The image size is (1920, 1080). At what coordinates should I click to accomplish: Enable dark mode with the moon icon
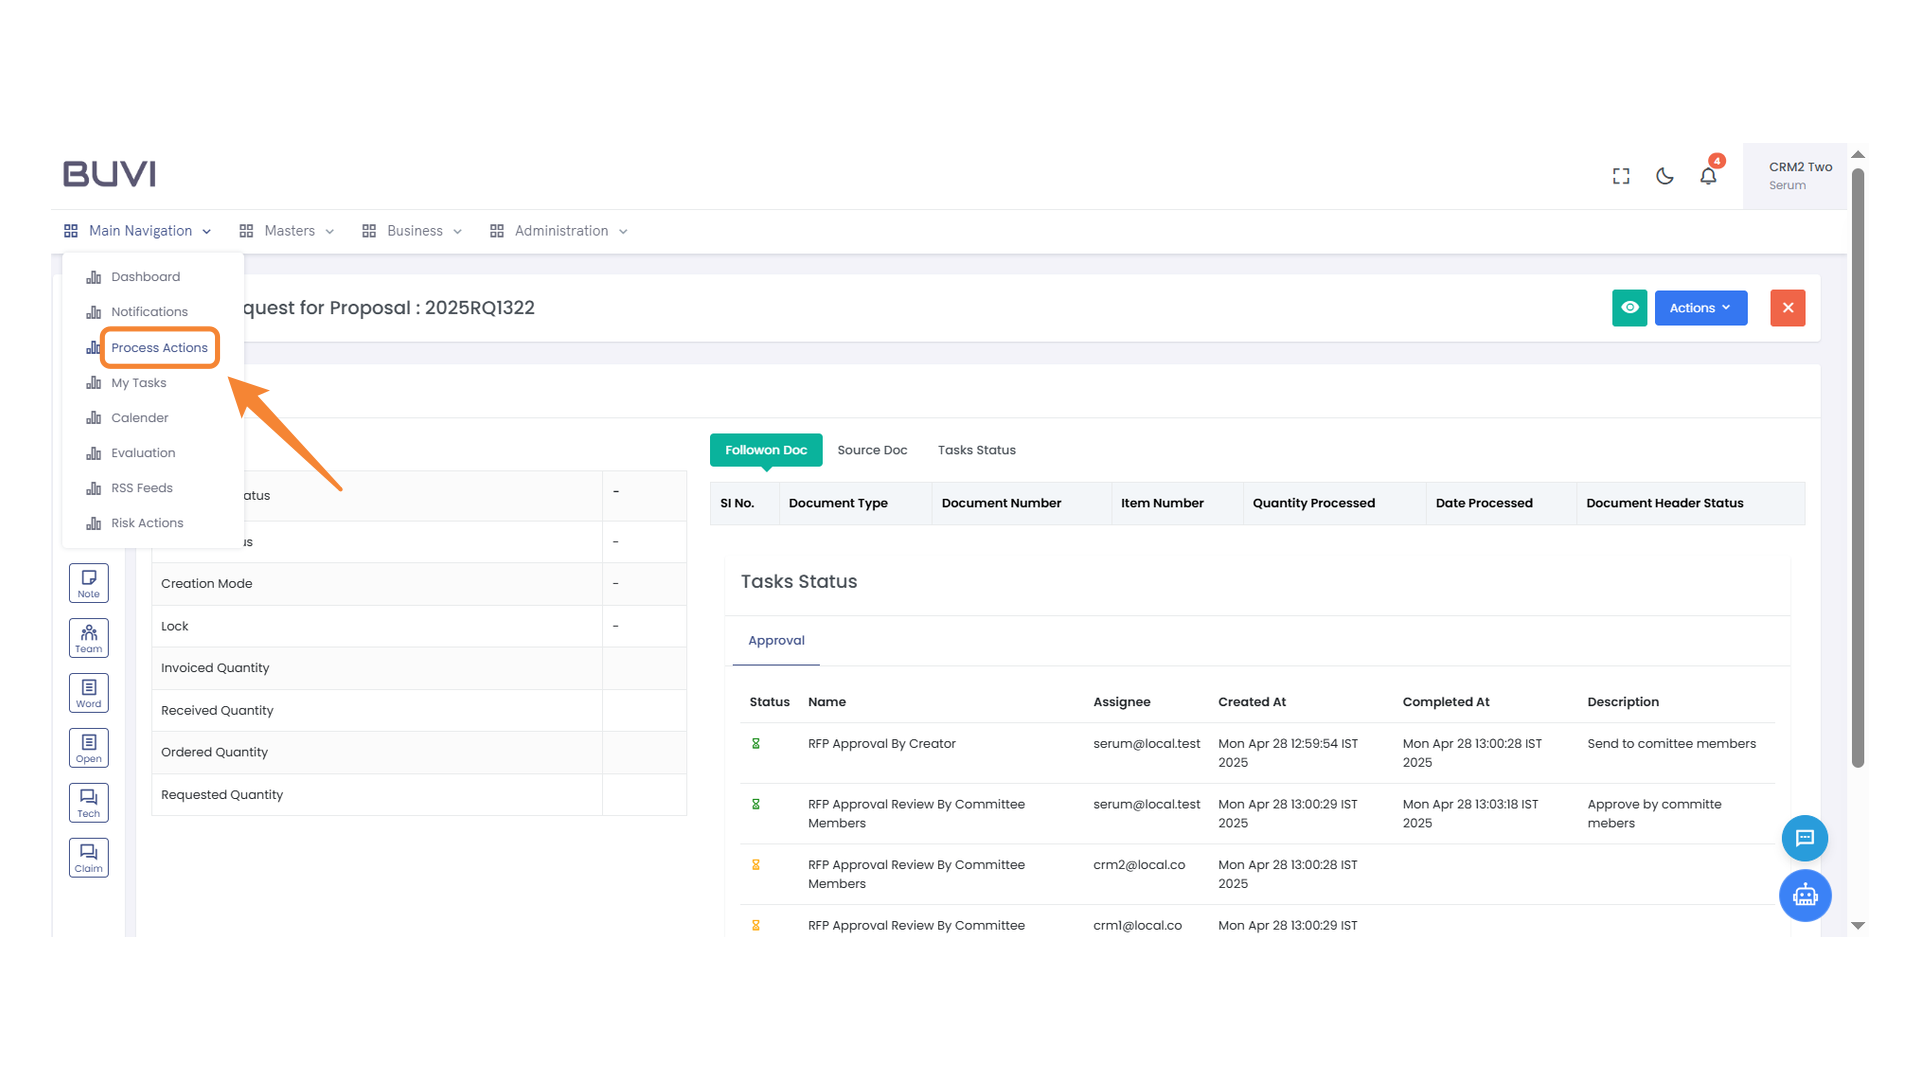[1664, 175]
